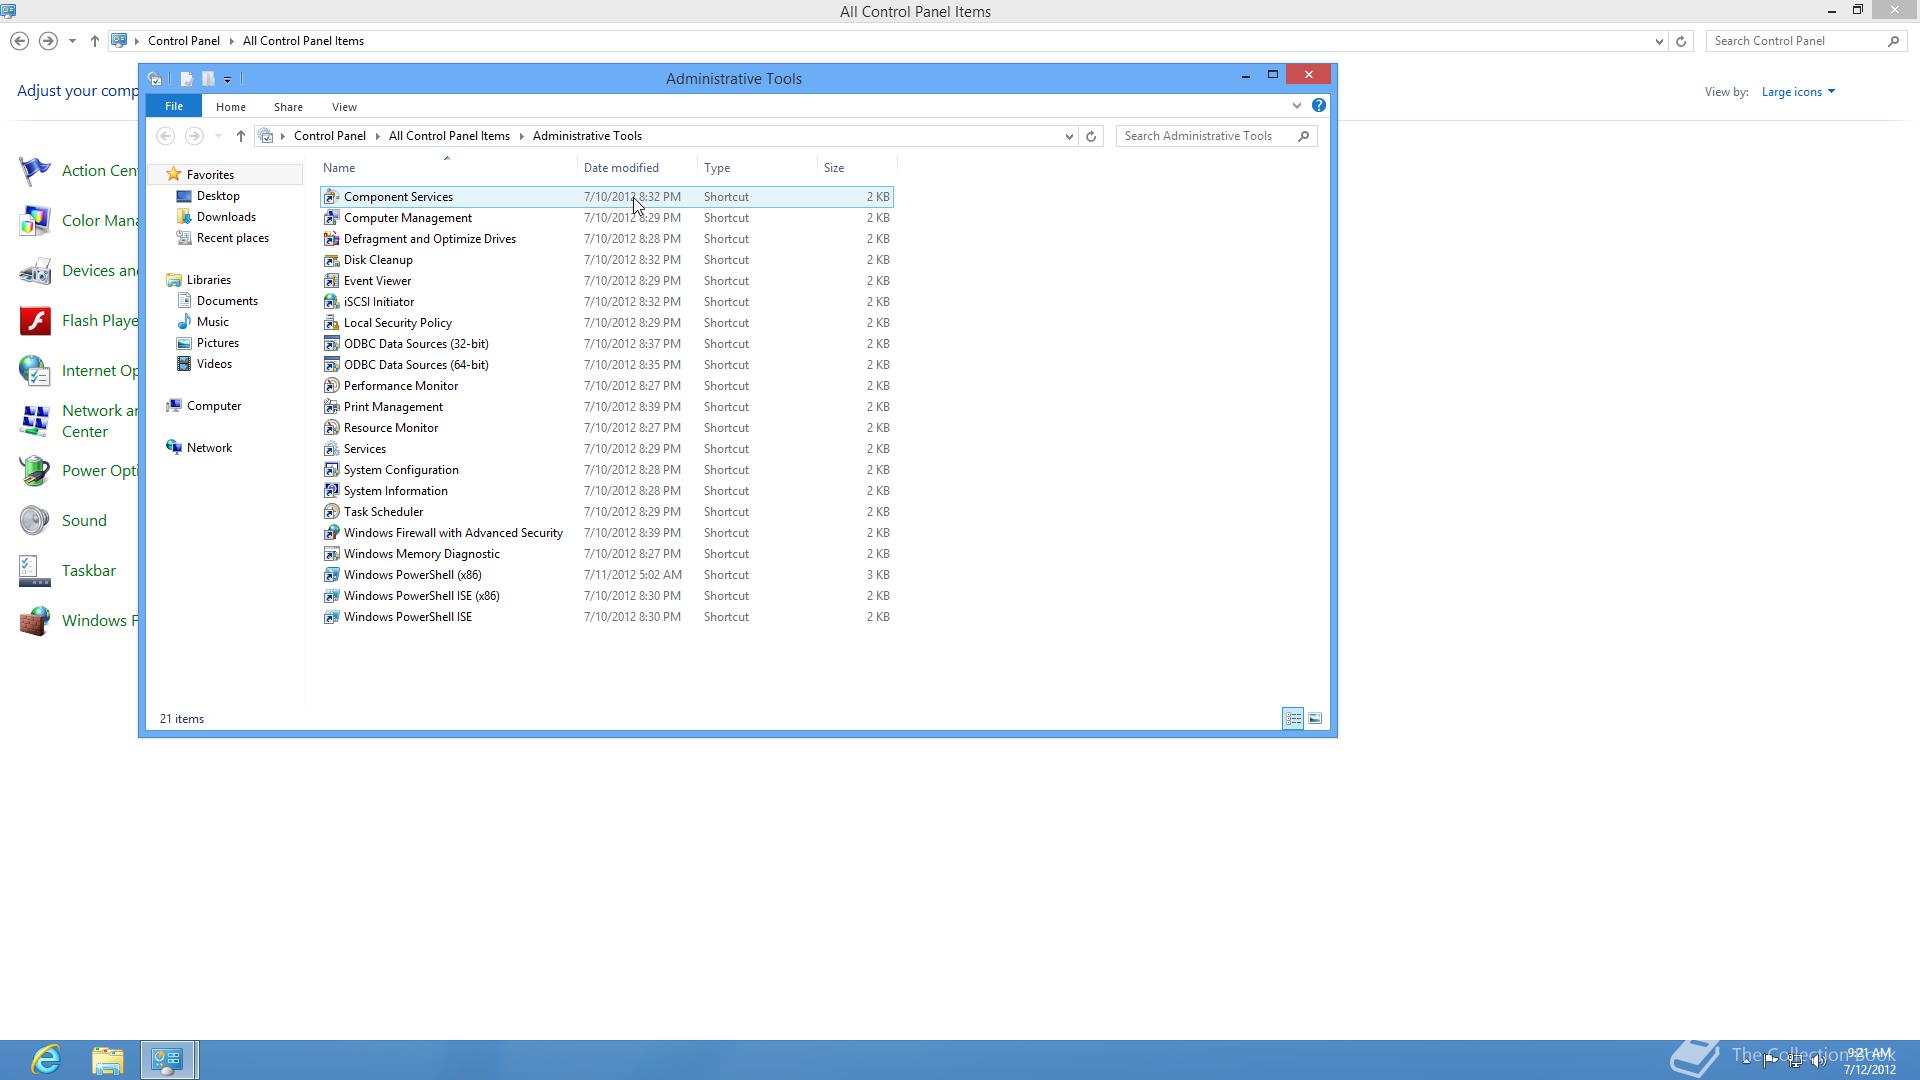Open the Sound control panel icon
The width and height of the screenshot is (1920, 1080).
[35, 521]
